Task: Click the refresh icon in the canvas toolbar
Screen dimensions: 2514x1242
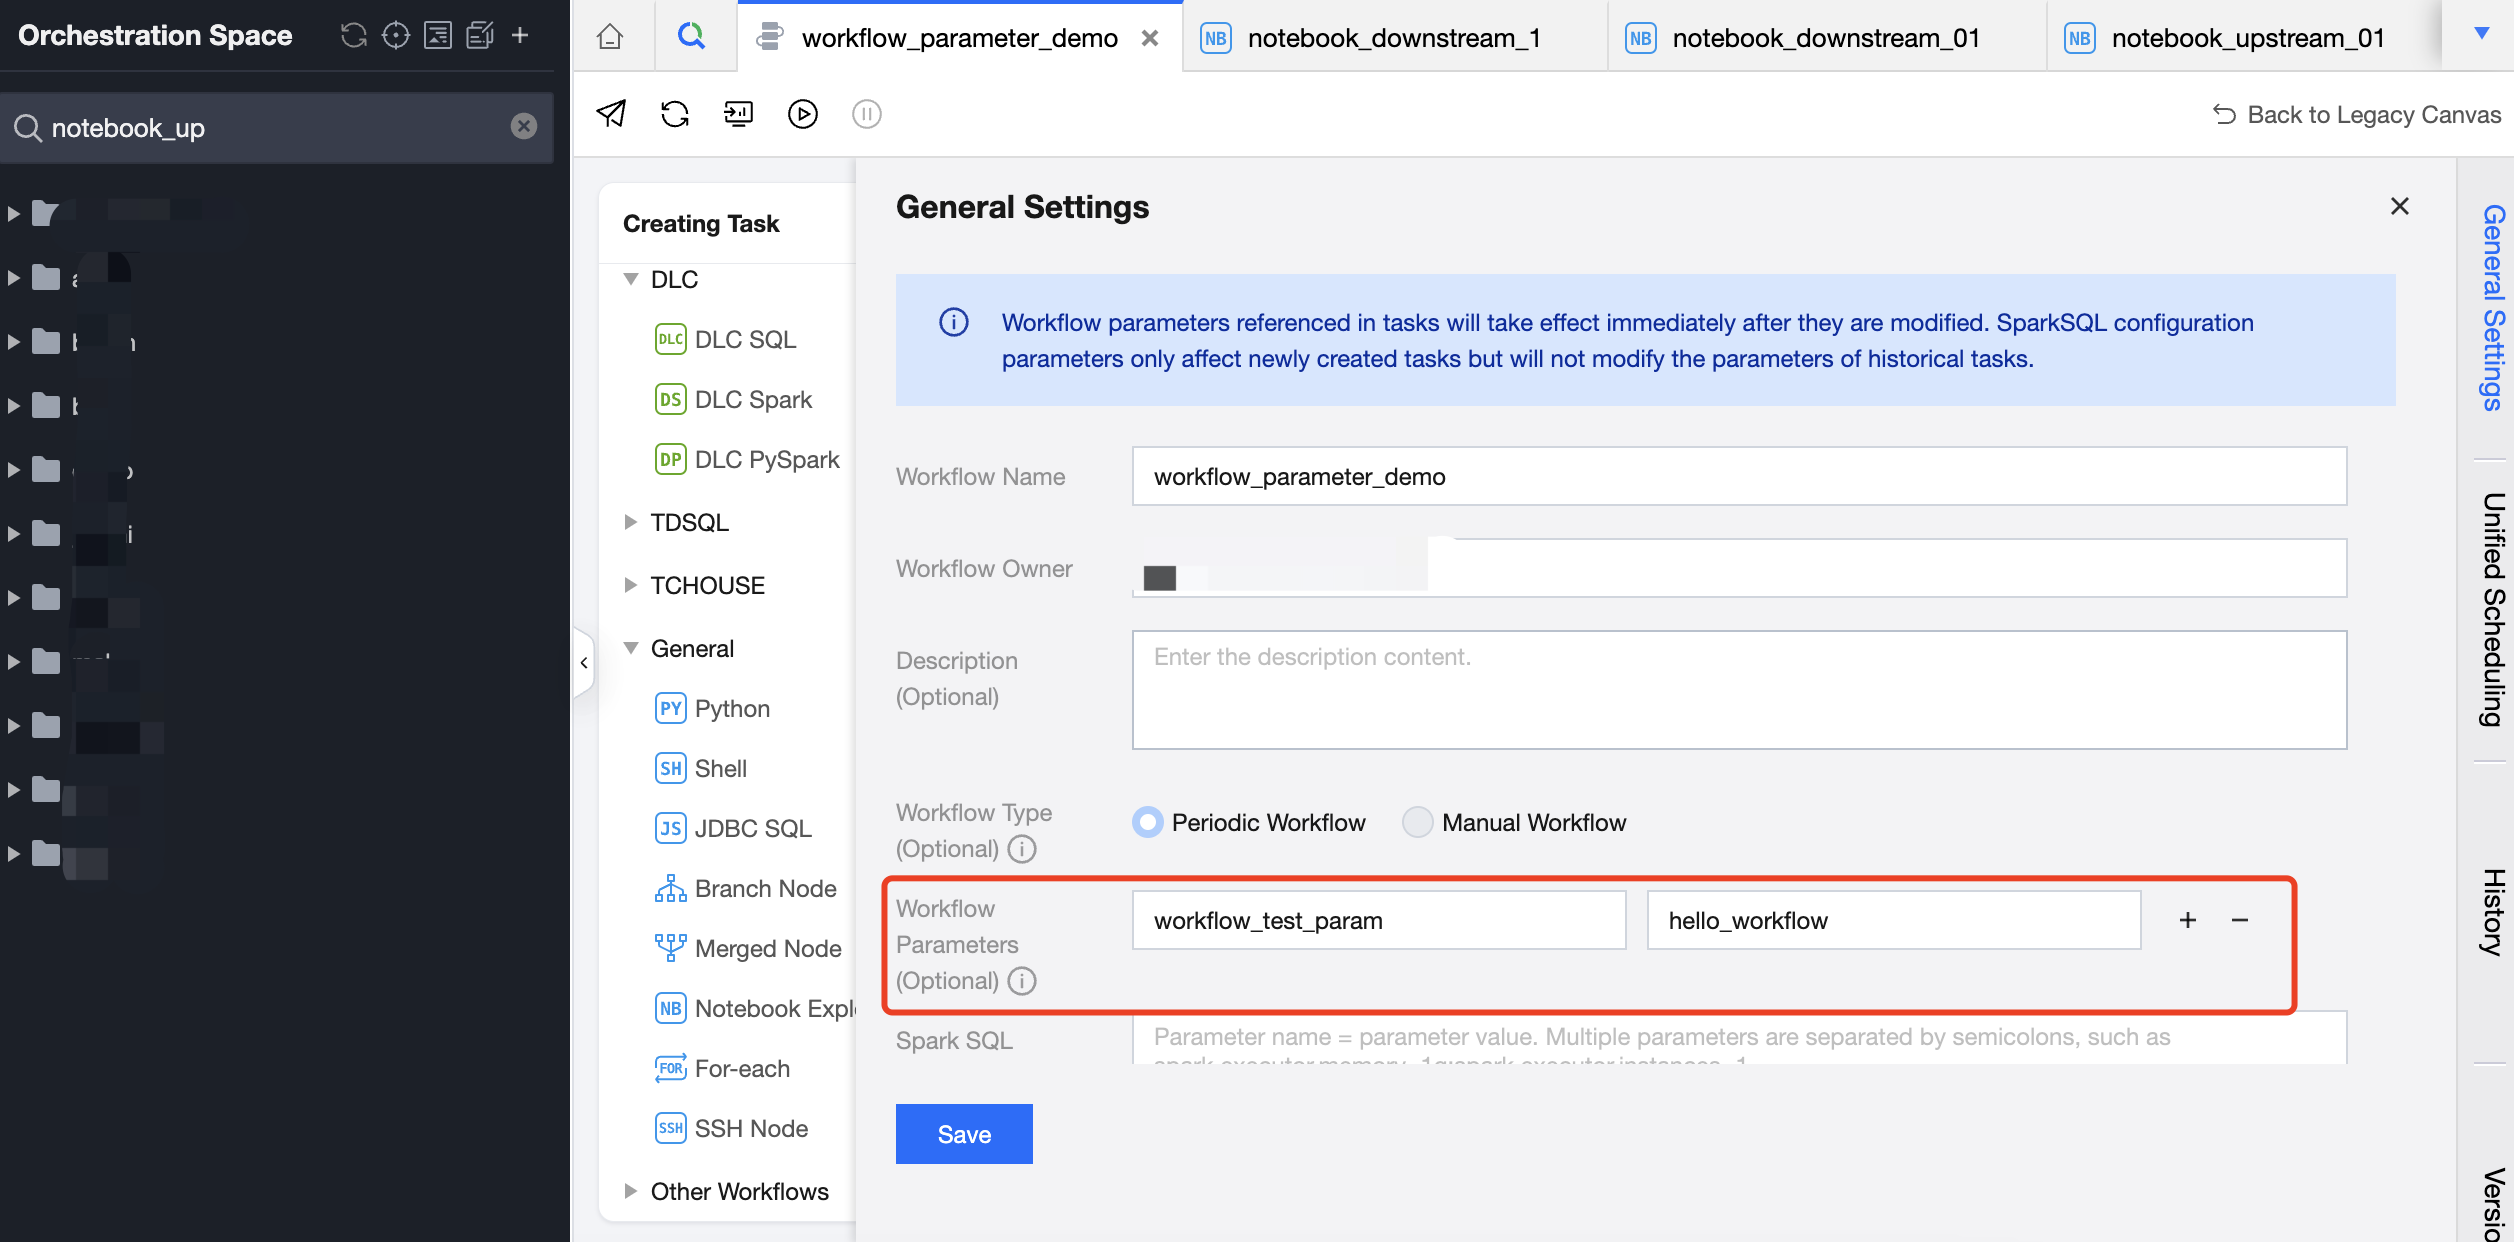Action: tap(675, 114)
